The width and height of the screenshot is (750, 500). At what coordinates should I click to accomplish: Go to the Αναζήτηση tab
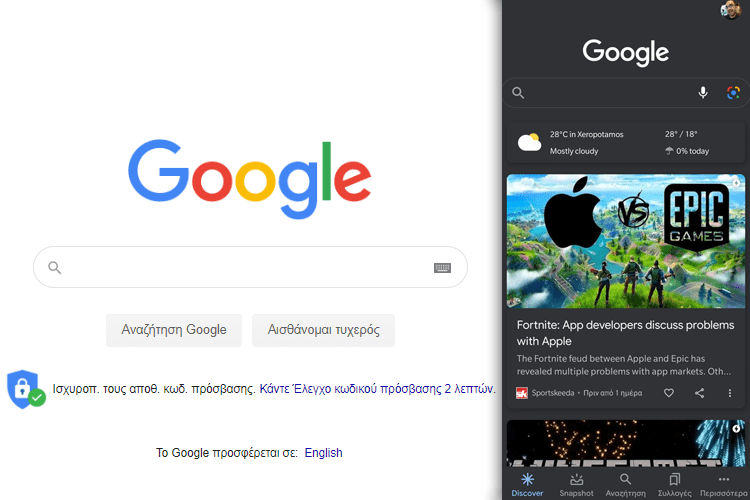625,485
